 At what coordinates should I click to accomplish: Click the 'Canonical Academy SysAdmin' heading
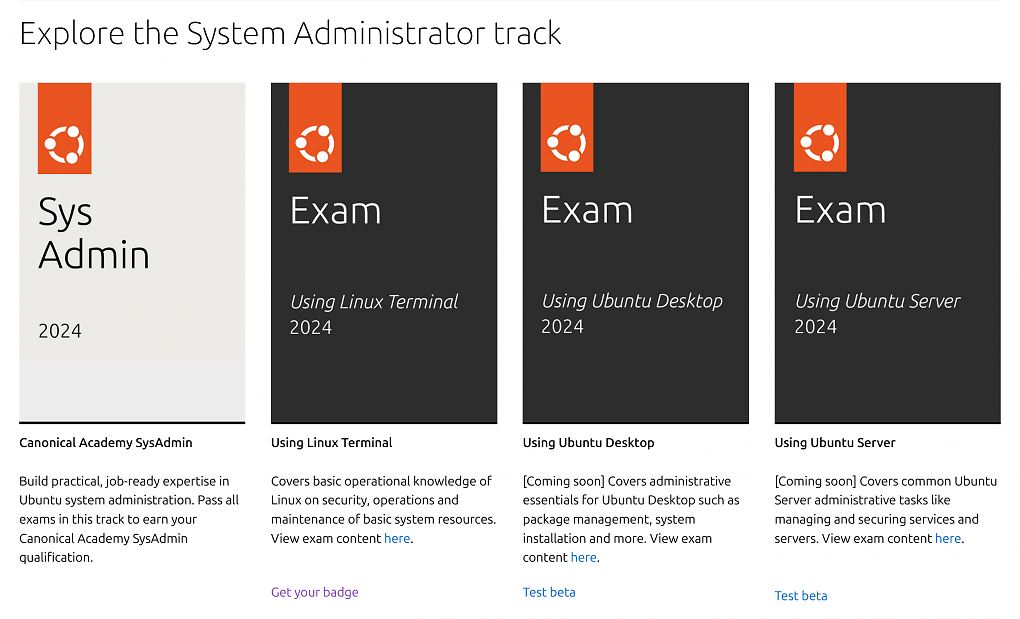coord(105,443)
